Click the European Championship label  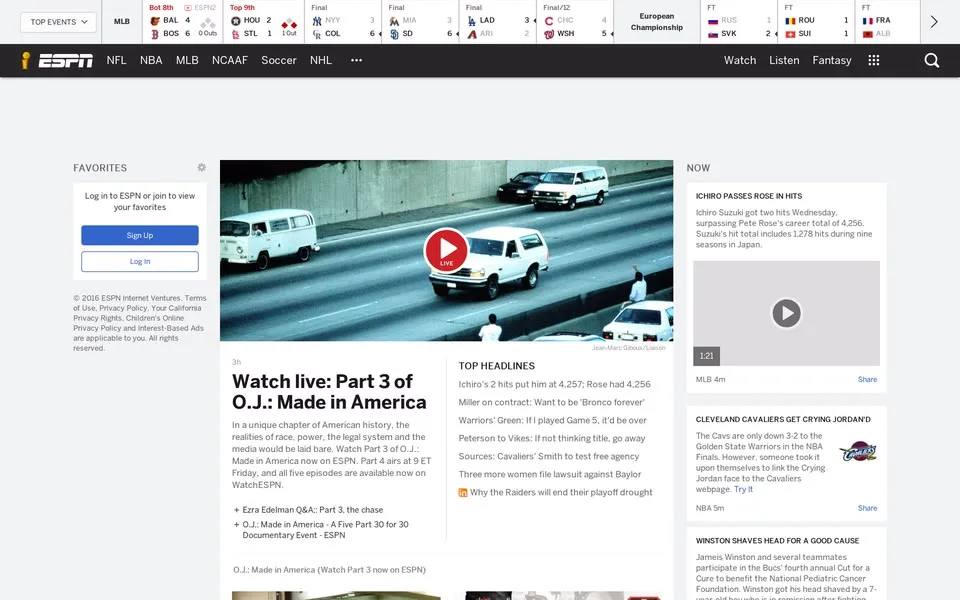[656, 22]
